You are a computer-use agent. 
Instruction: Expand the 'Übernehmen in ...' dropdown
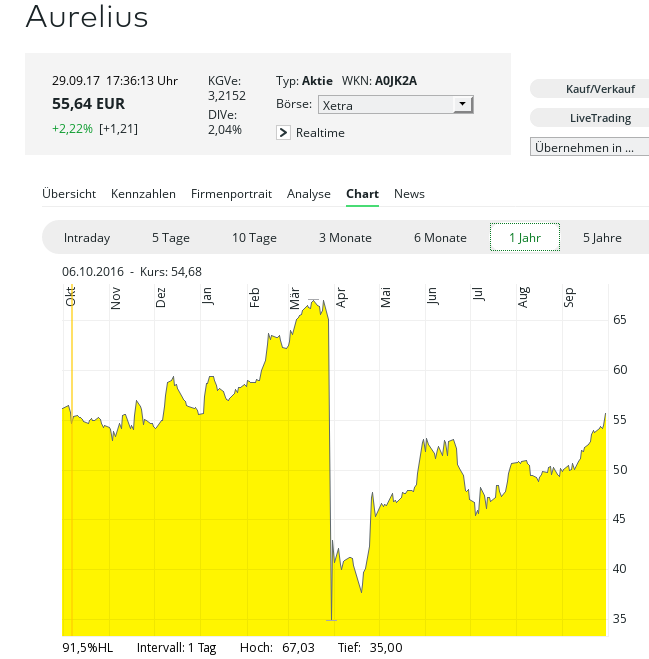[589, 147]
